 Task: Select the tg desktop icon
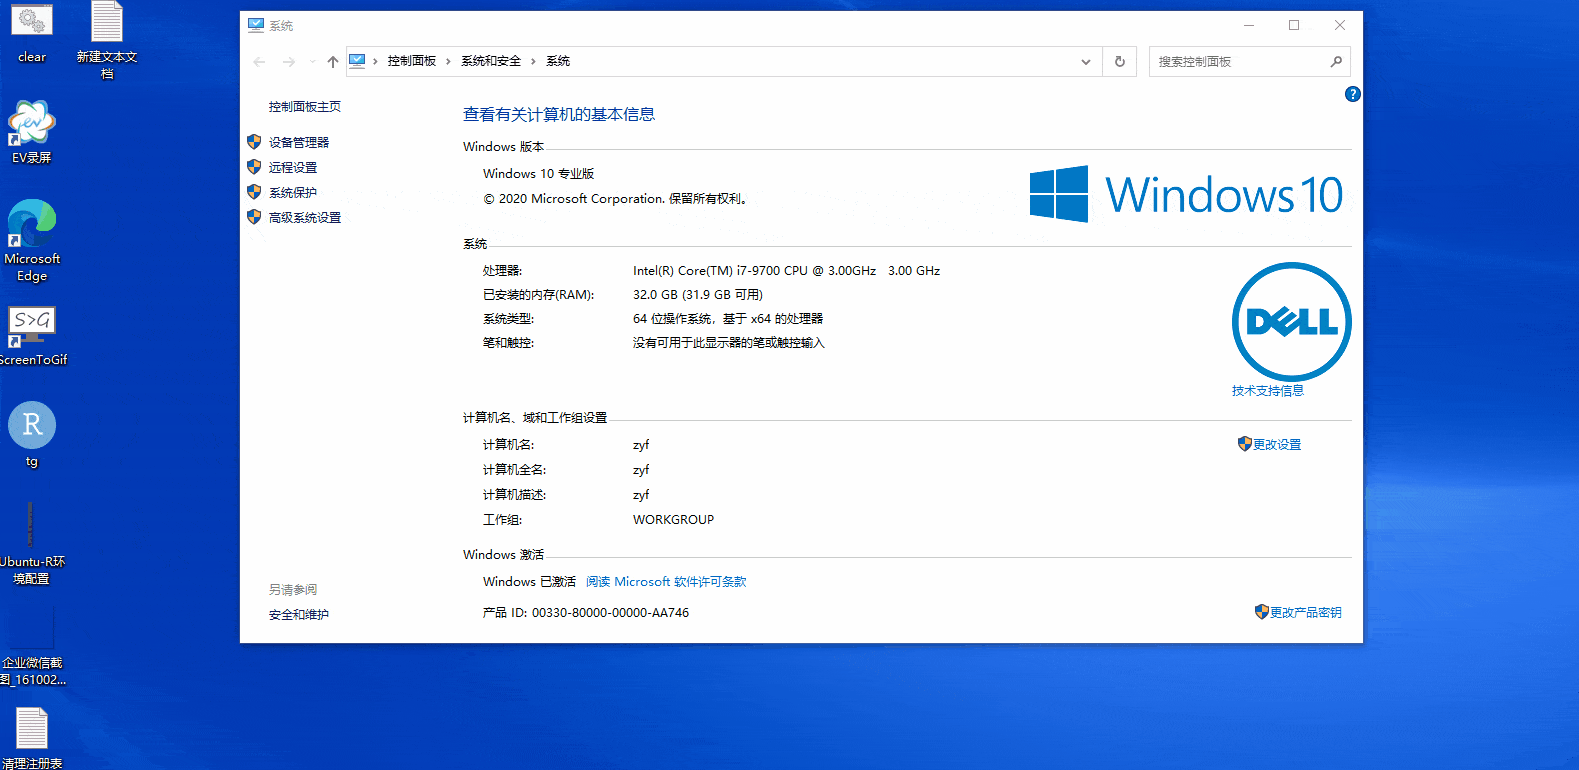[x=32, y=434]
